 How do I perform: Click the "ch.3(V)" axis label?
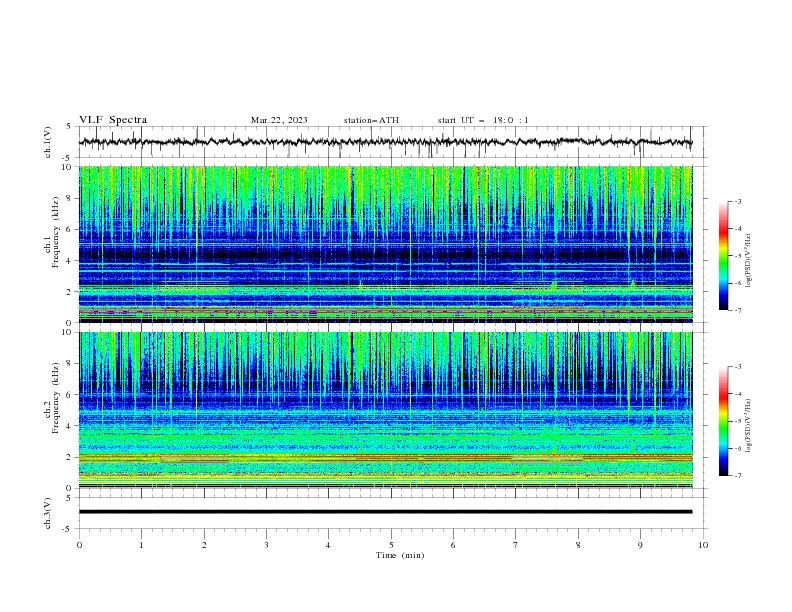point(48,513)
